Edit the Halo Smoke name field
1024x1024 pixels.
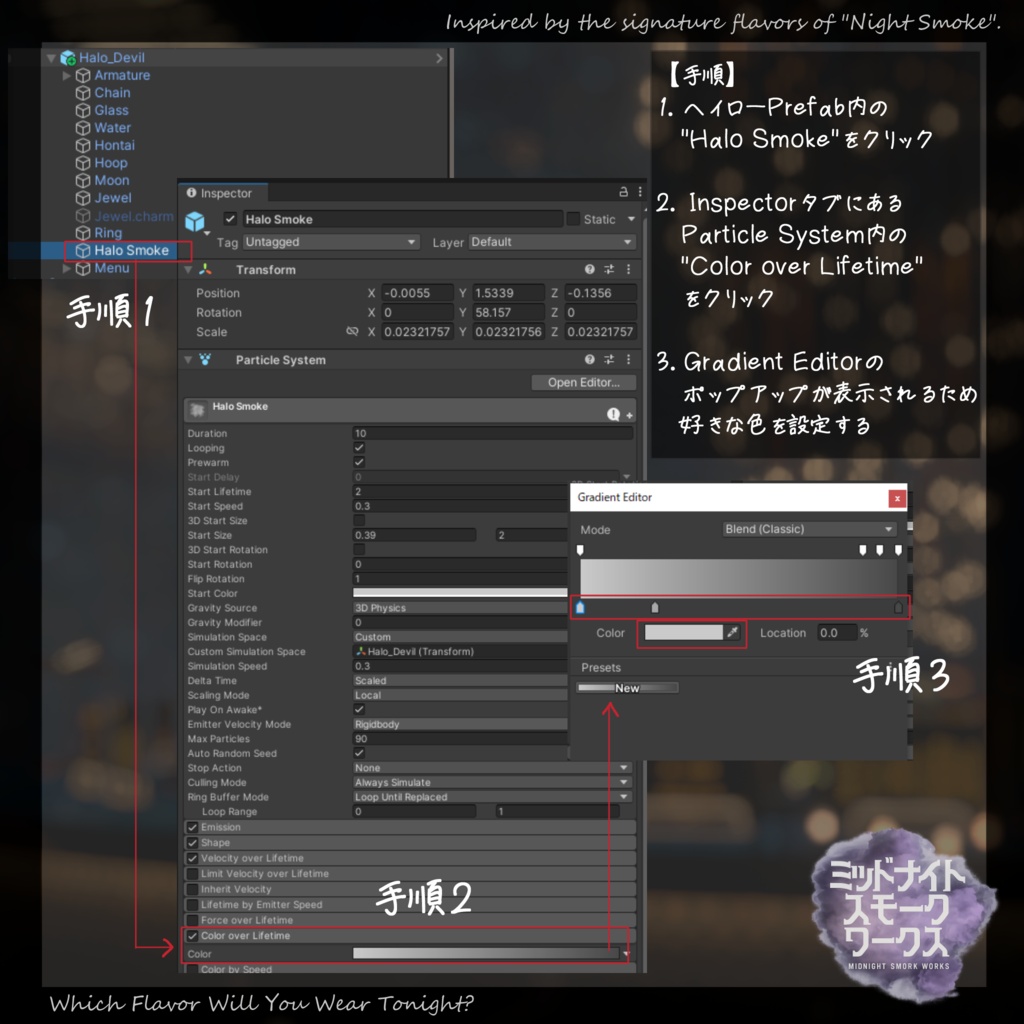[x=402, y=219]
